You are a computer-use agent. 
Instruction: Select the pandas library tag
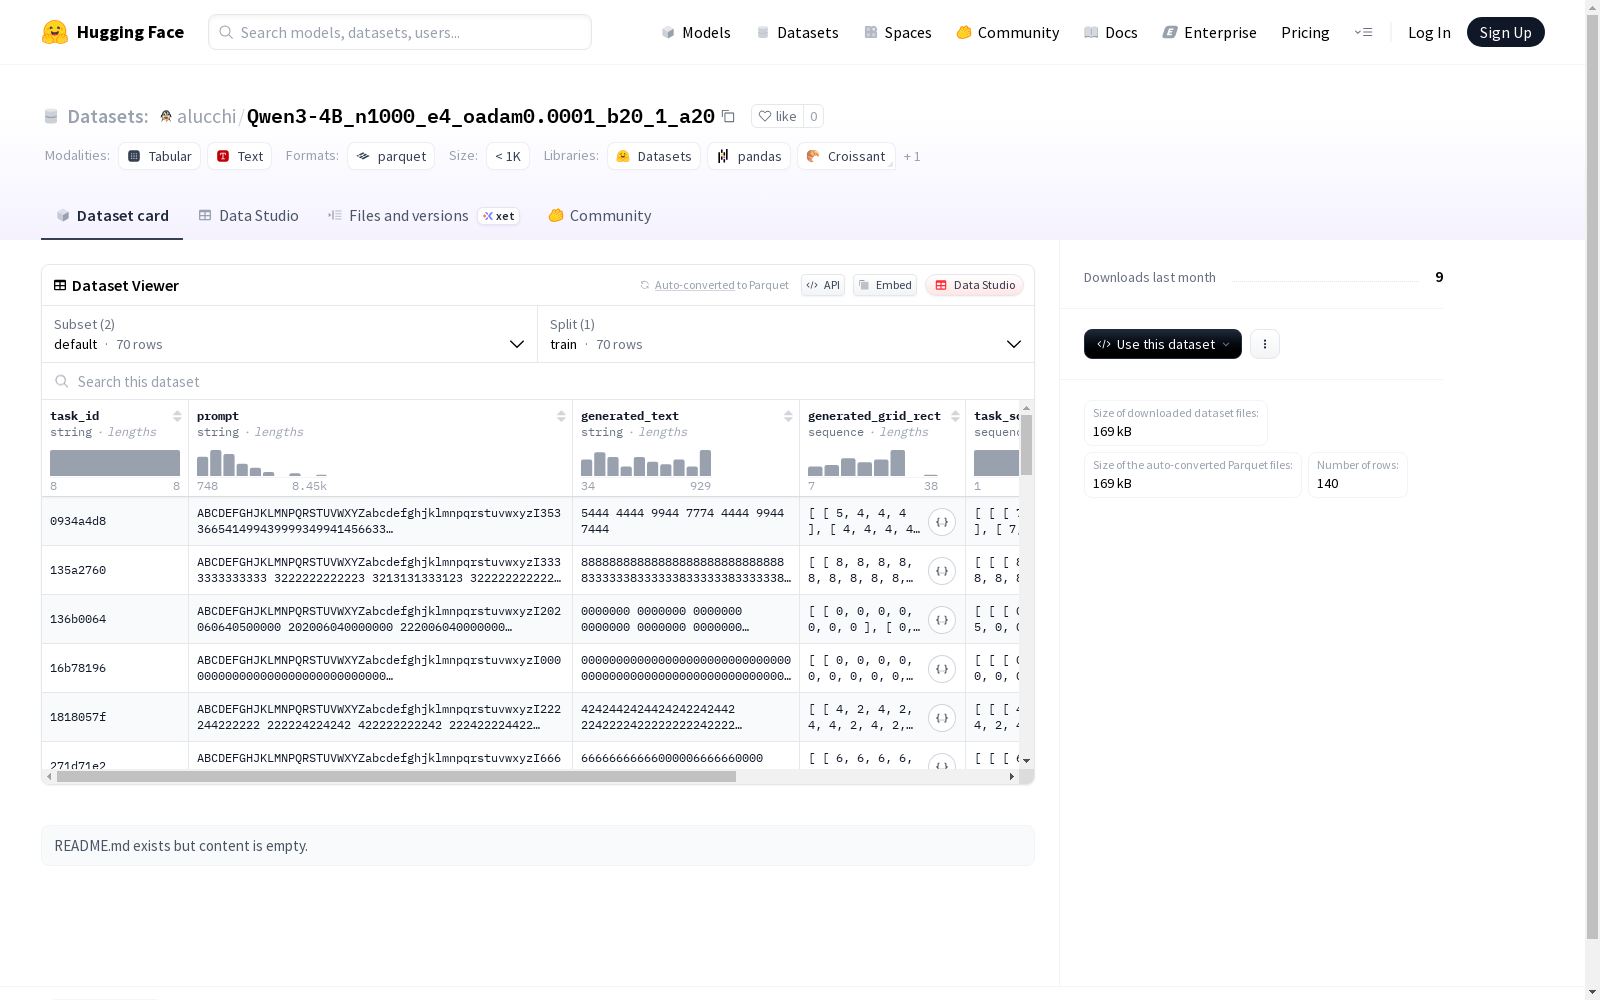coord(749,156)
